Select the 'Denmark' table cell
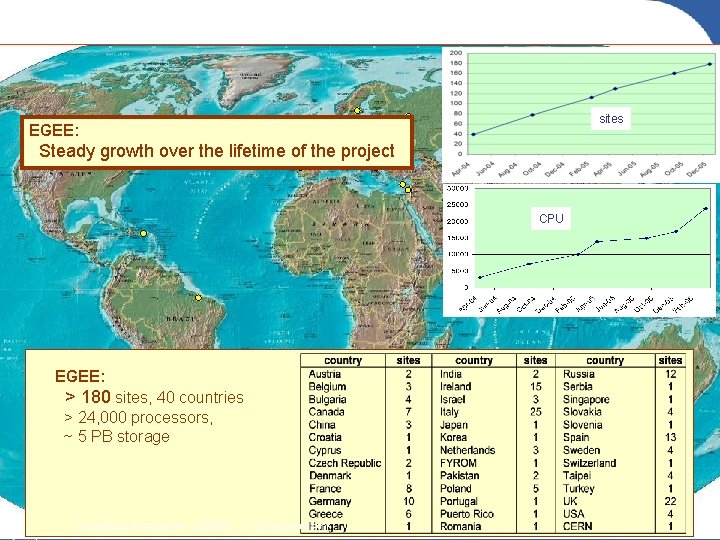The height and width of the screenshot is (540, 720). 330,475
